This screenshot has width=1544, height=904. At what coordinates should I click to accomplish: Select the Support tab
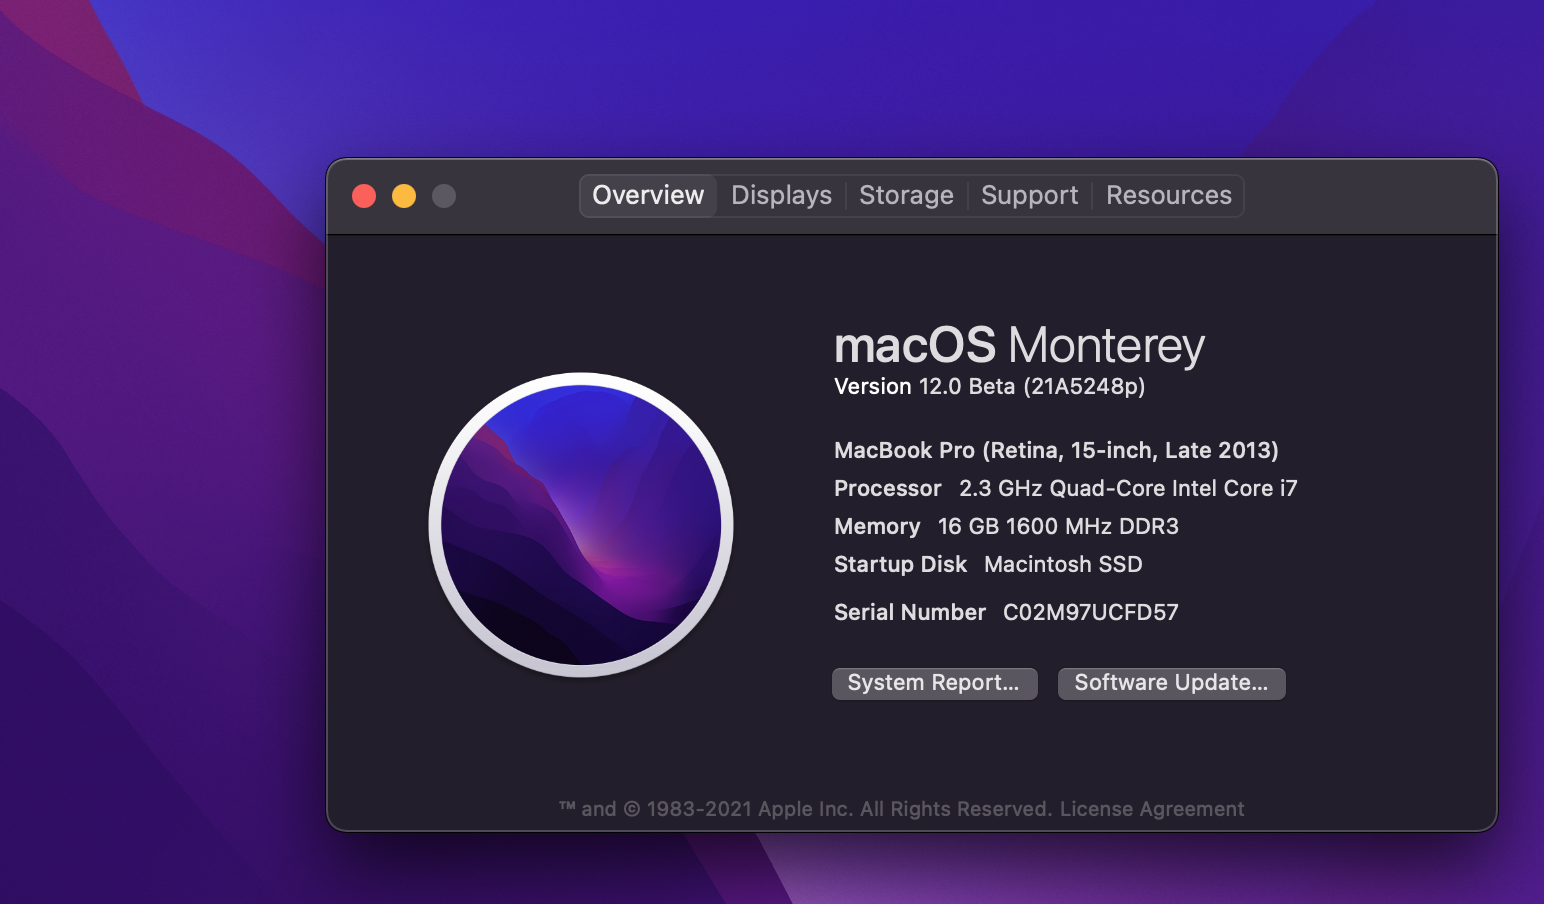[x=1029, y=195]
